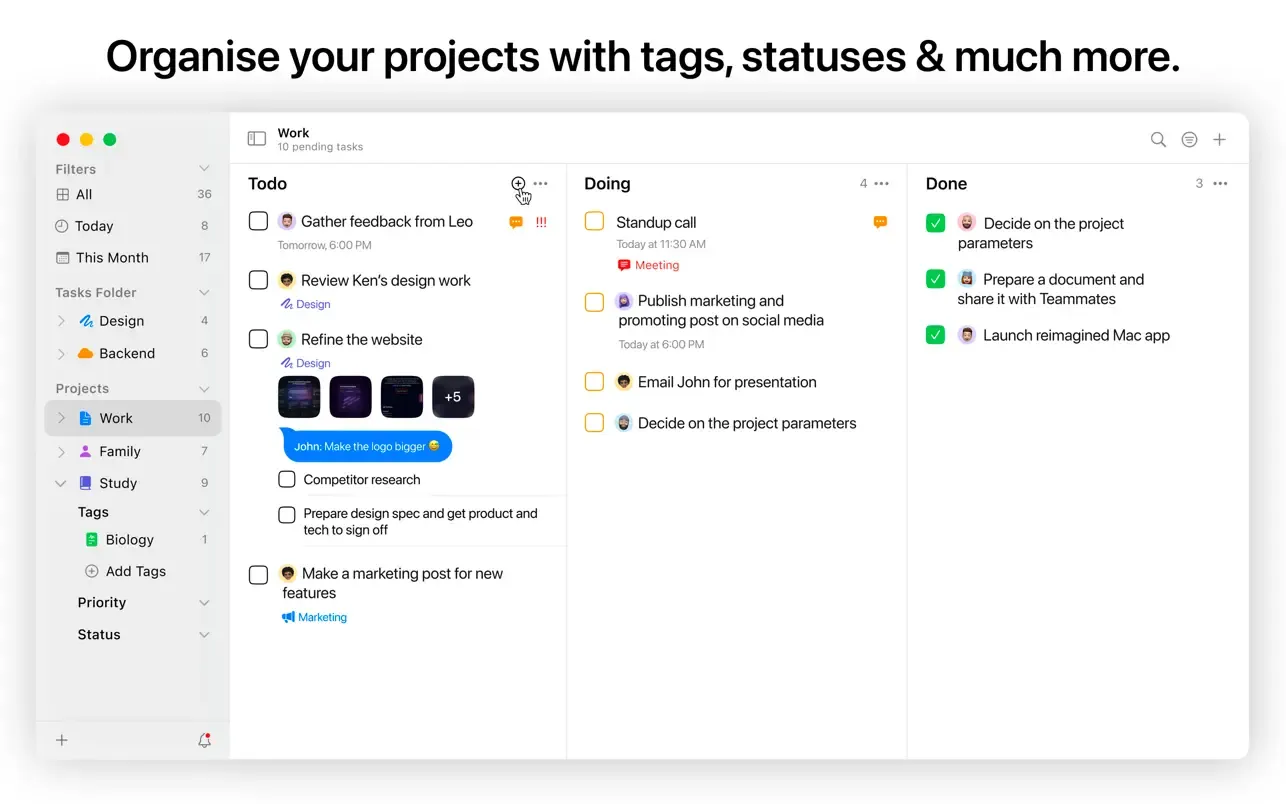Screen dimensions: 1286x804
Task: Click the plus icon at sidebar bottom left
Action: [x=61, y=740]
